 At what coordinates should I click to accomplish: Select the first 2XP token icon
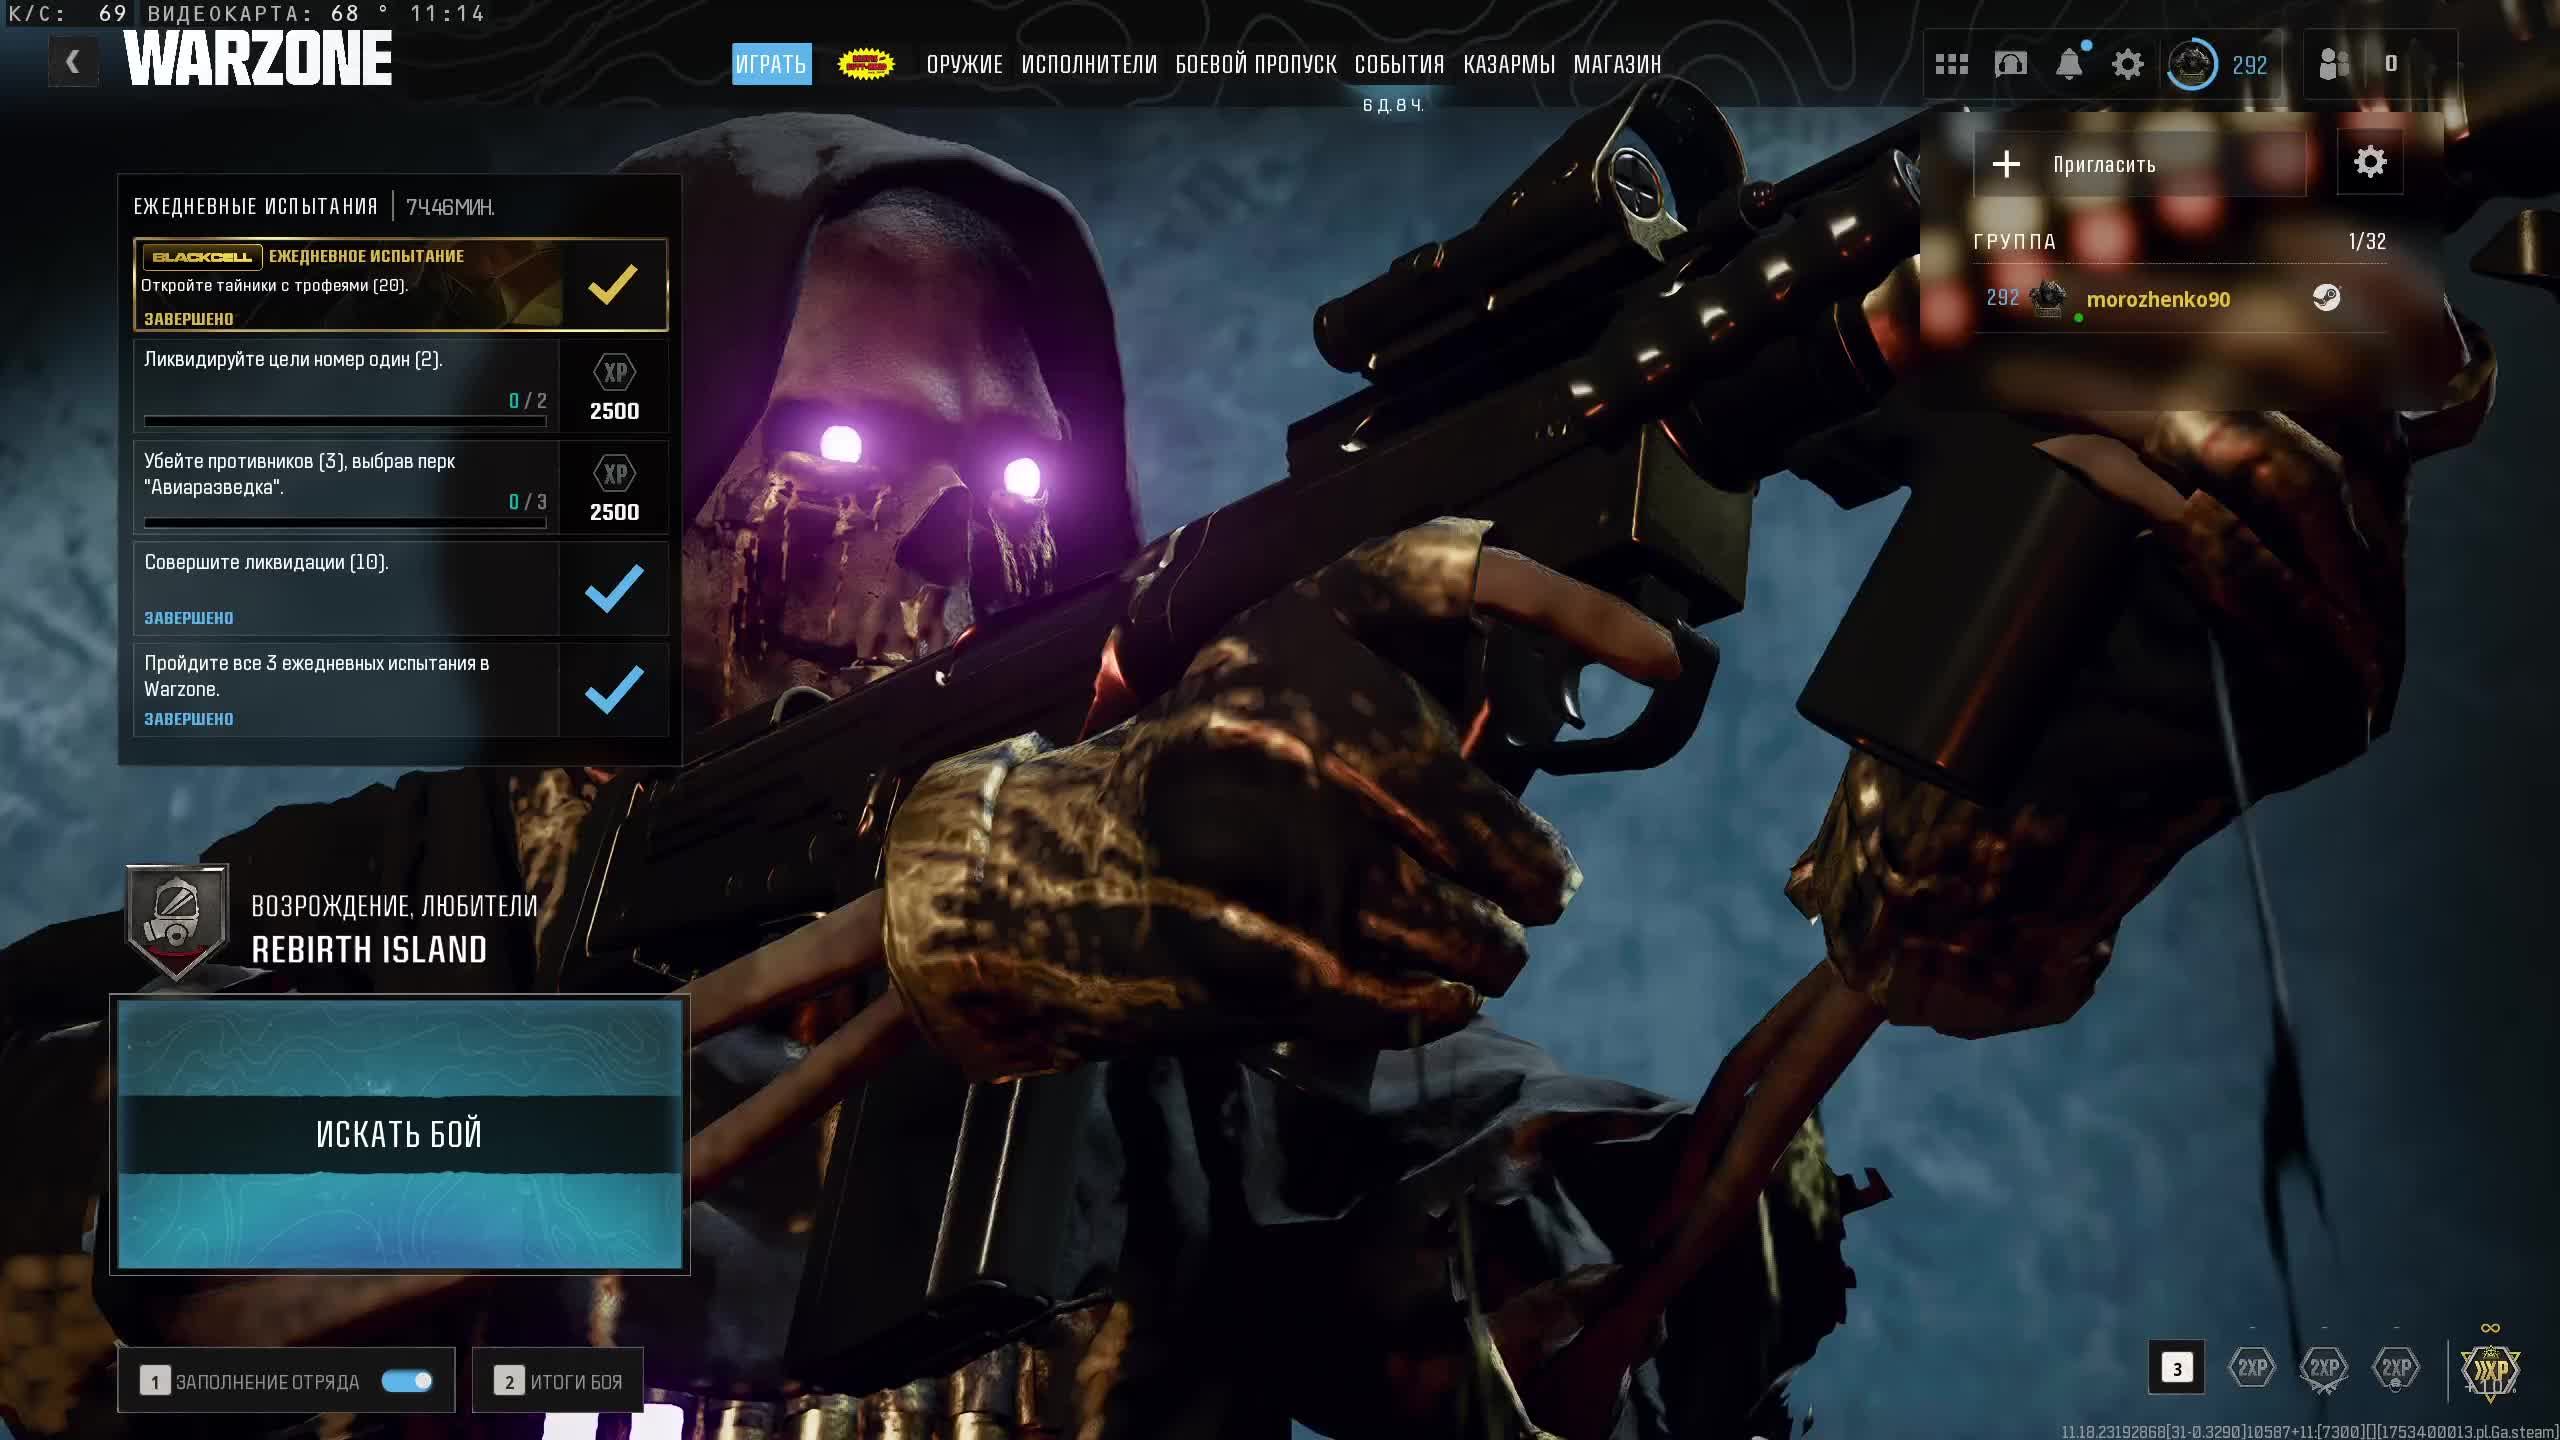(x=2252, y=1367)
